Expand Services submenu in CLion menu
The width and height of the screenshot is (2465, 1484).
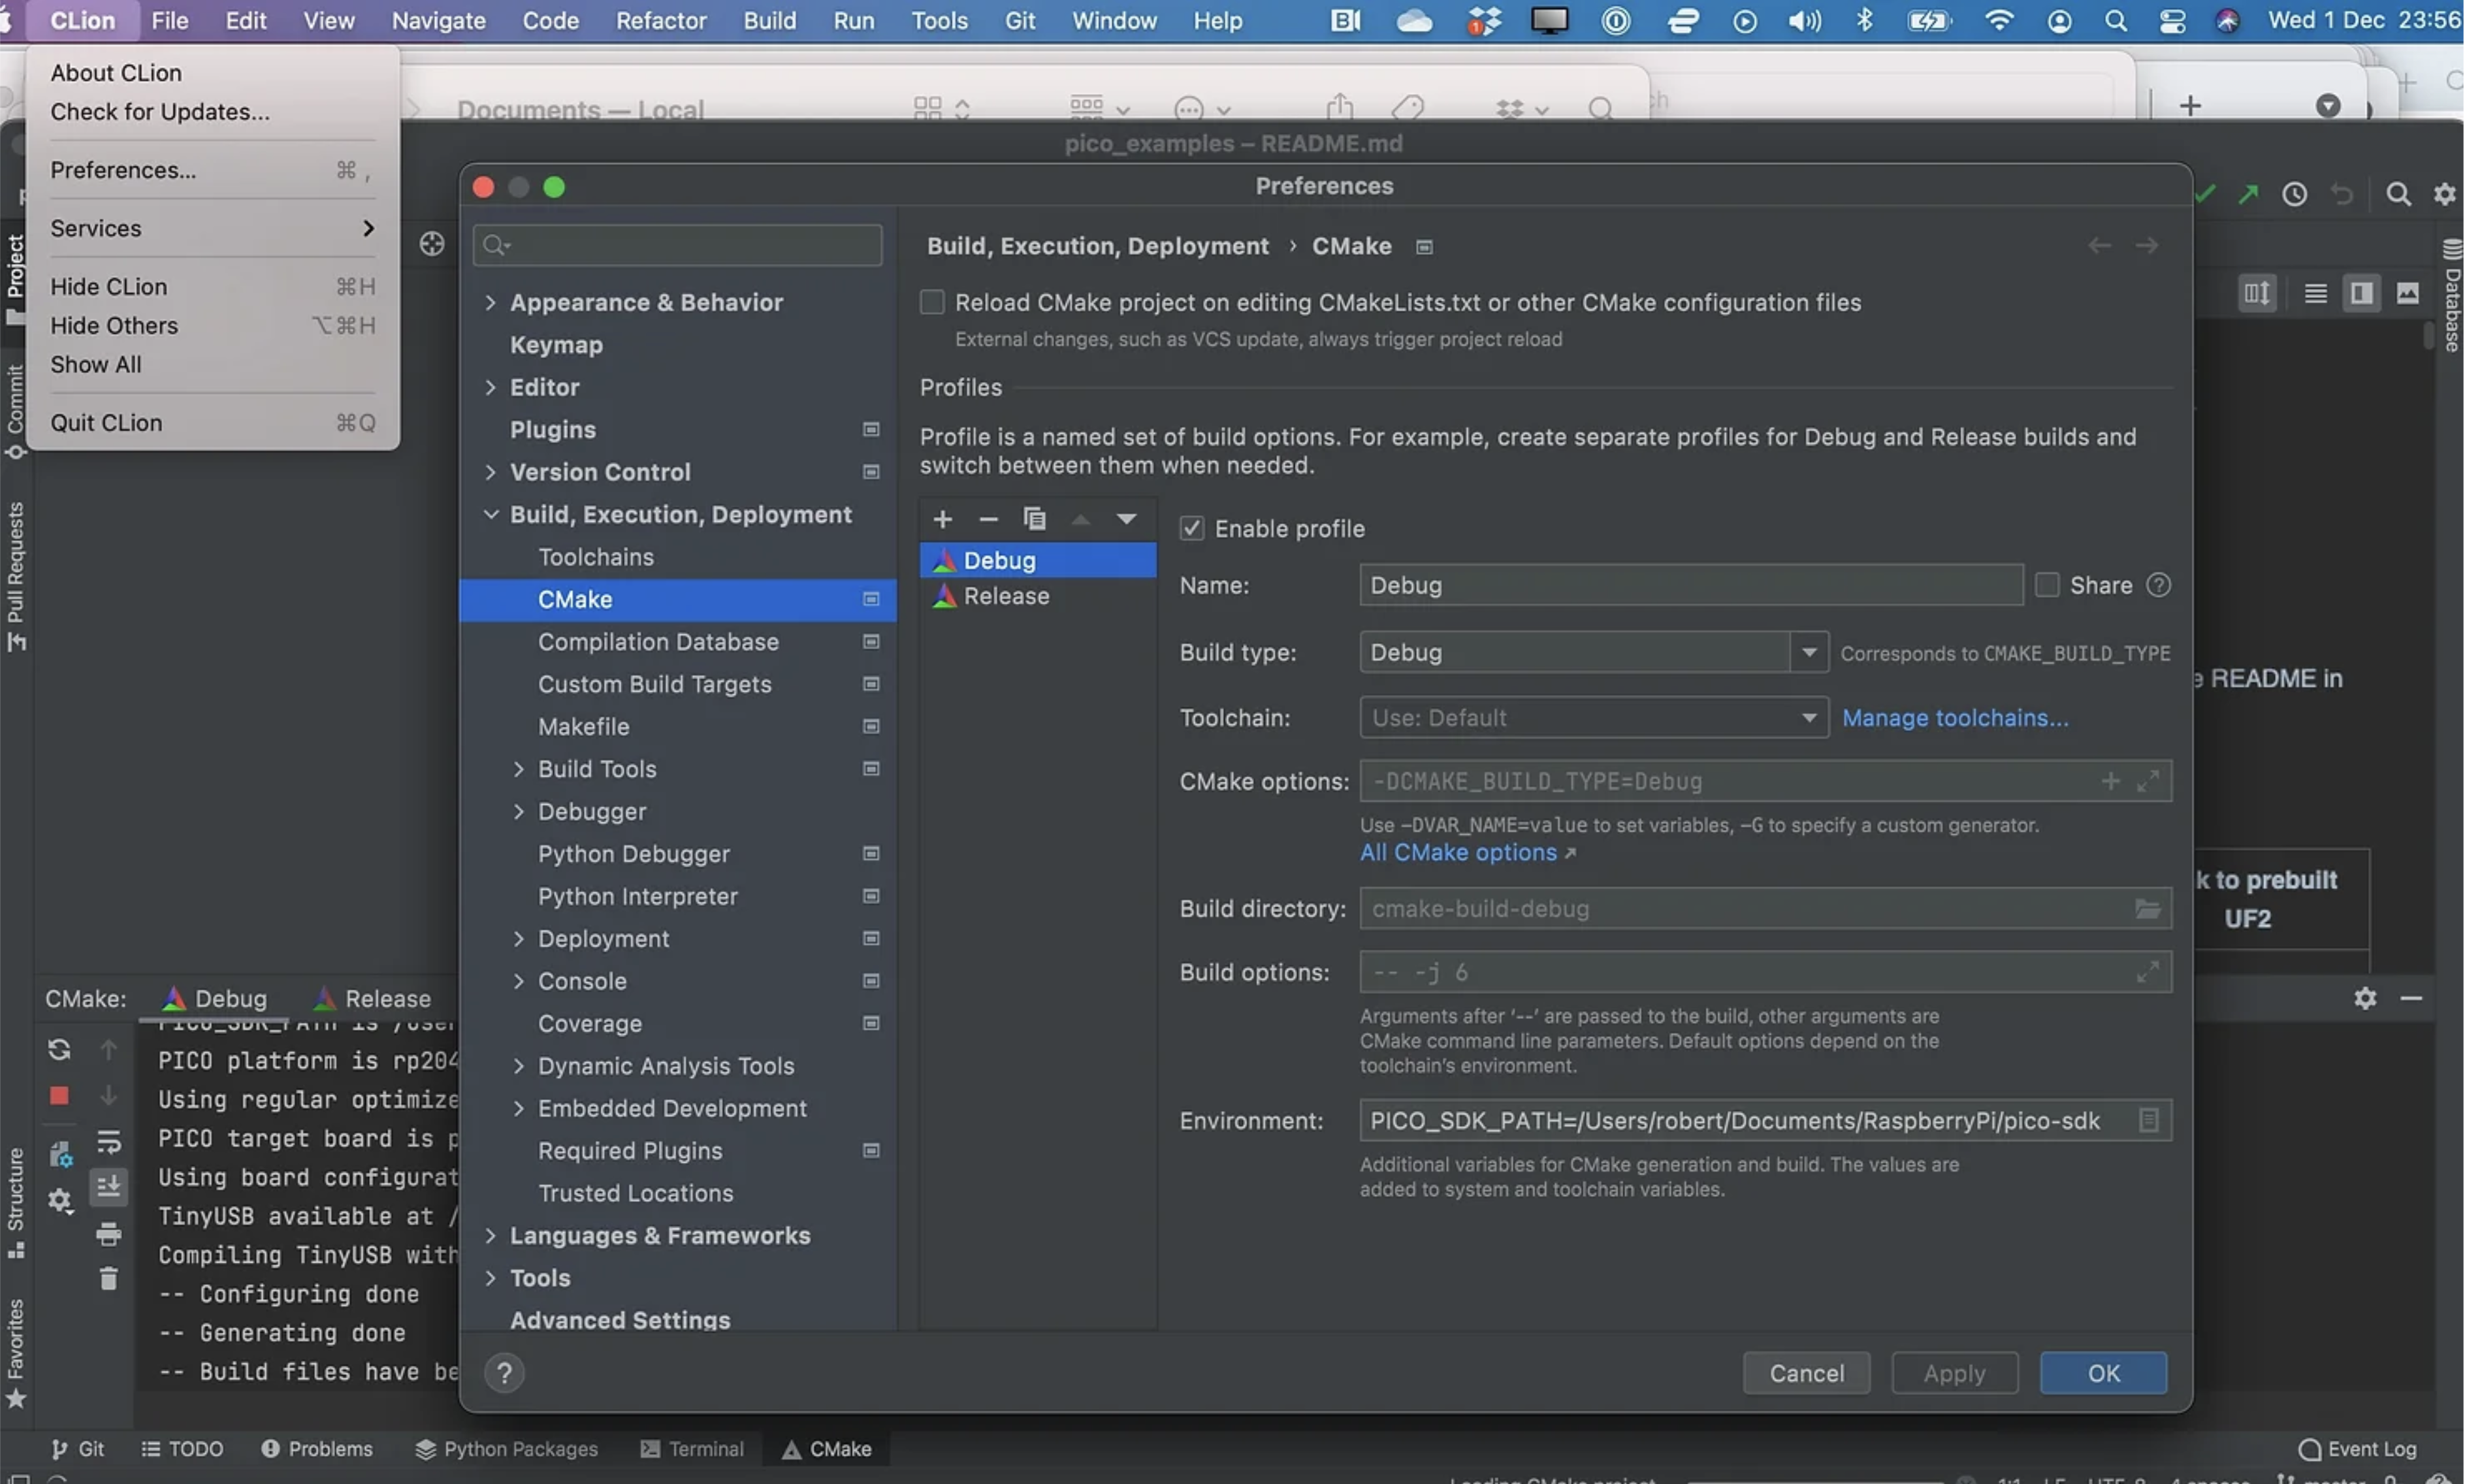click(x=212, y=228)
